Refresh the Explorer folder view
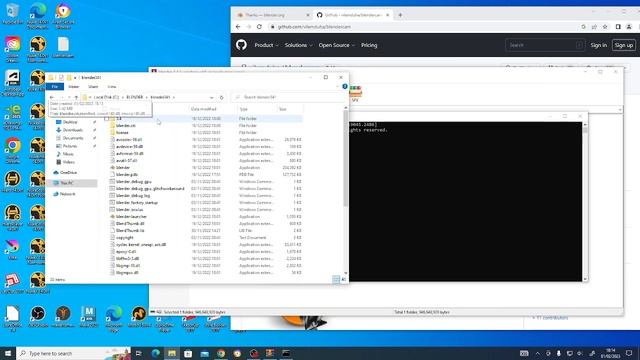This screenshot has height=360, width=640. coord(222,97)
